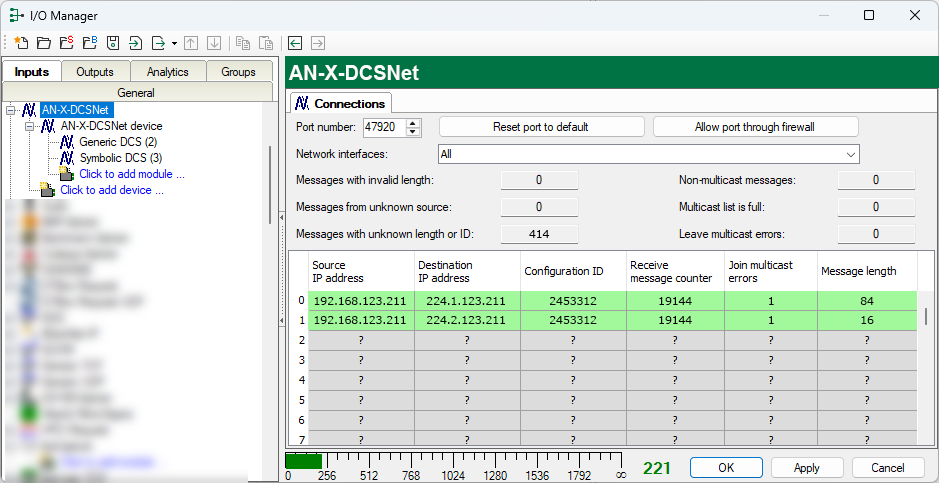Select AN-X-DCSNet device tree item
The width and height of the screenshot is (939, 483).
[111, 126]
